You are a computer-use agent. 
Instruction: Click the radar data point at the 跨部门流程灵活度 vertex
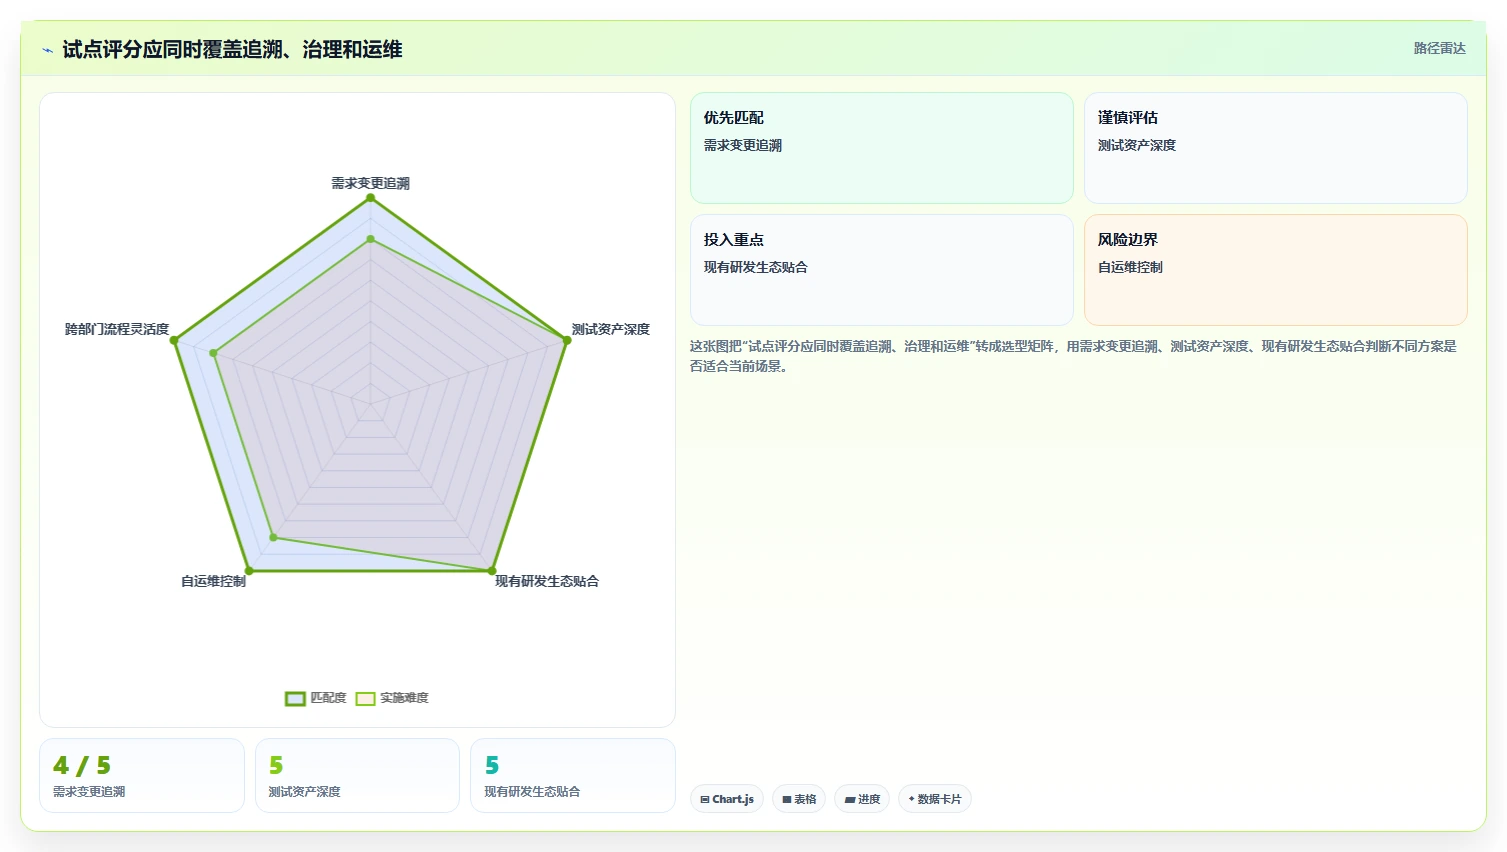pyautogui.click(x=174, y=340)
